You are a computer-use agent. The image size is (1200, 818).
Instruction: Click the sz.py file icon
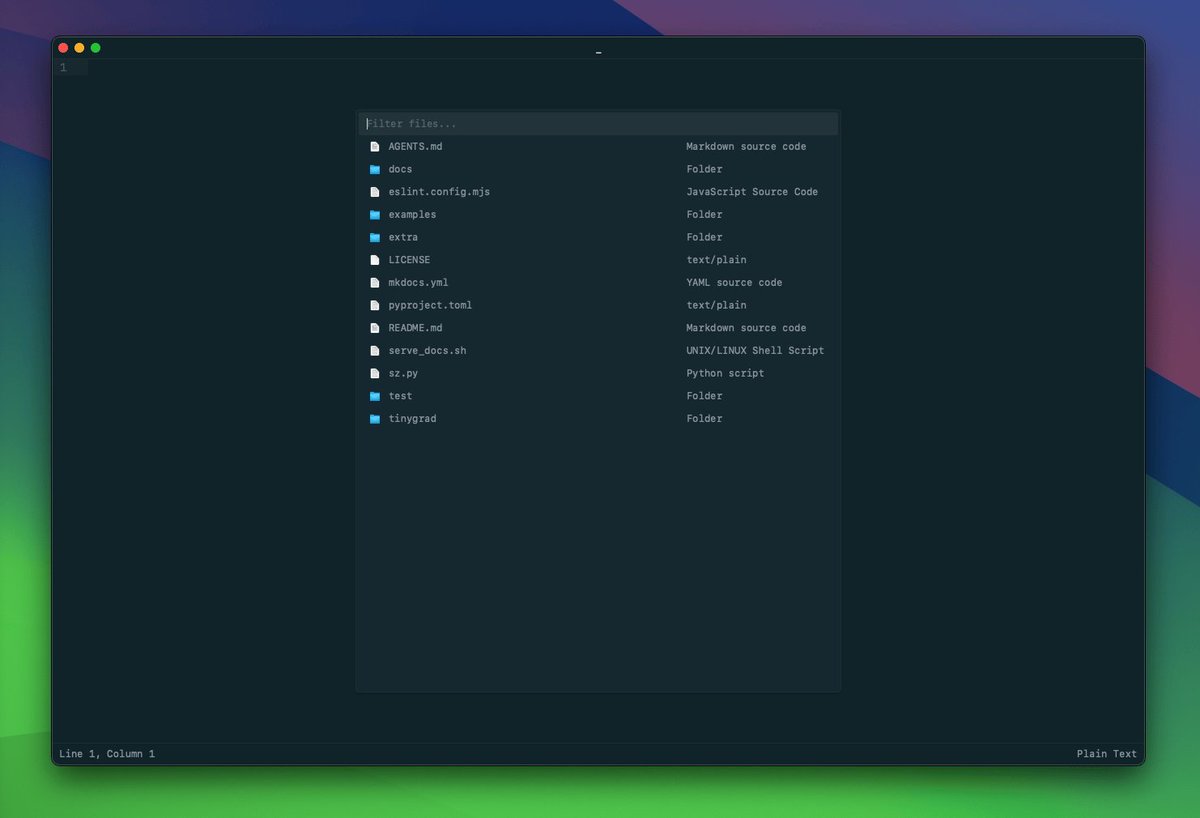click(375, 374)
